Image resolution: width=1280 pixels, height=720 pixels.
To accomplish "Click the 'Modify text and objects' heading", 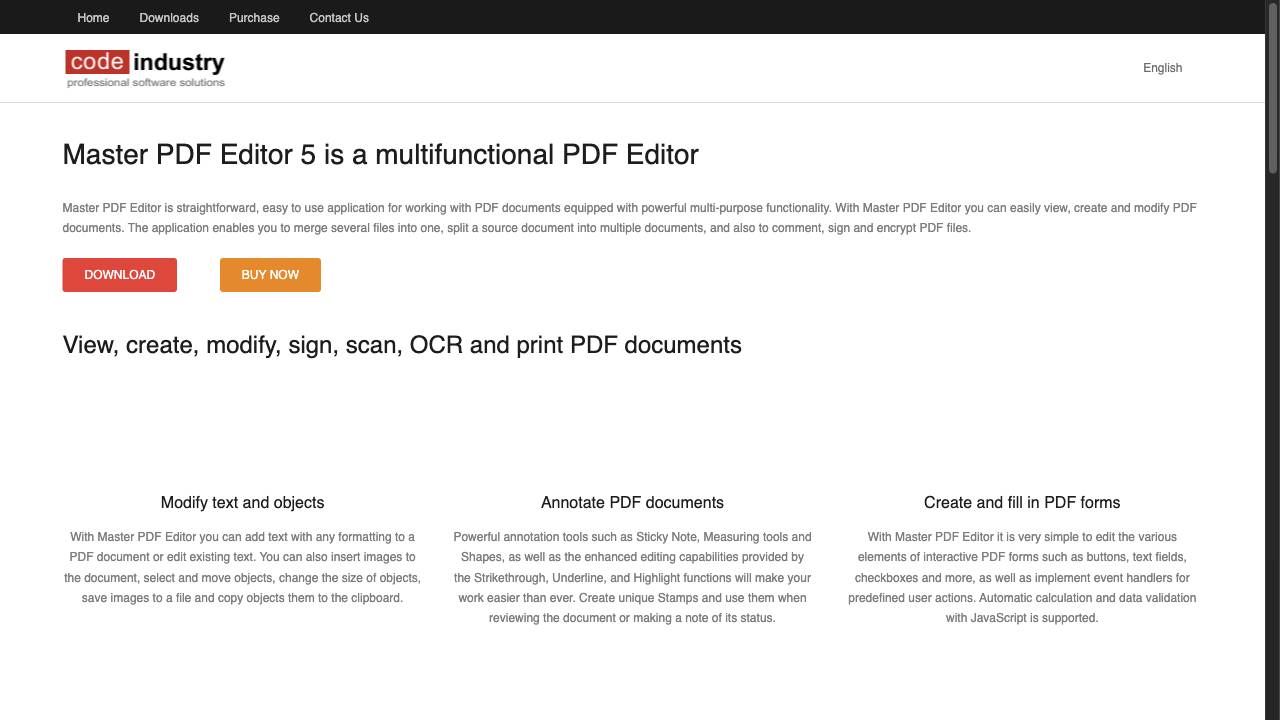I will (x=242, y=502).
